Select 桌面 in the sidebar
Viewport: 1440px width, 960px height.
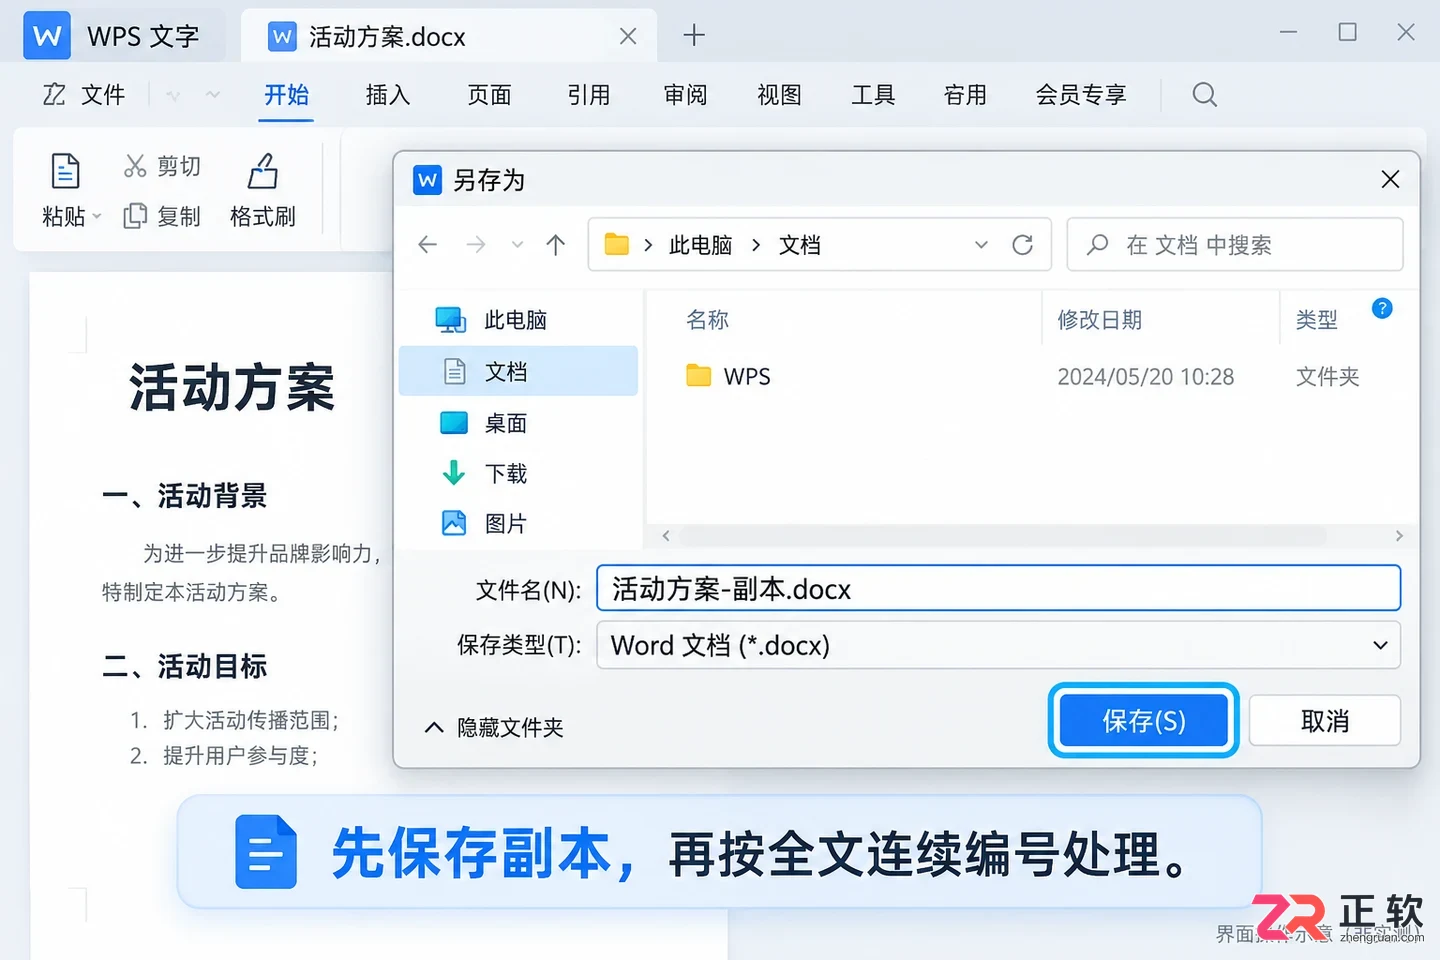518,423
